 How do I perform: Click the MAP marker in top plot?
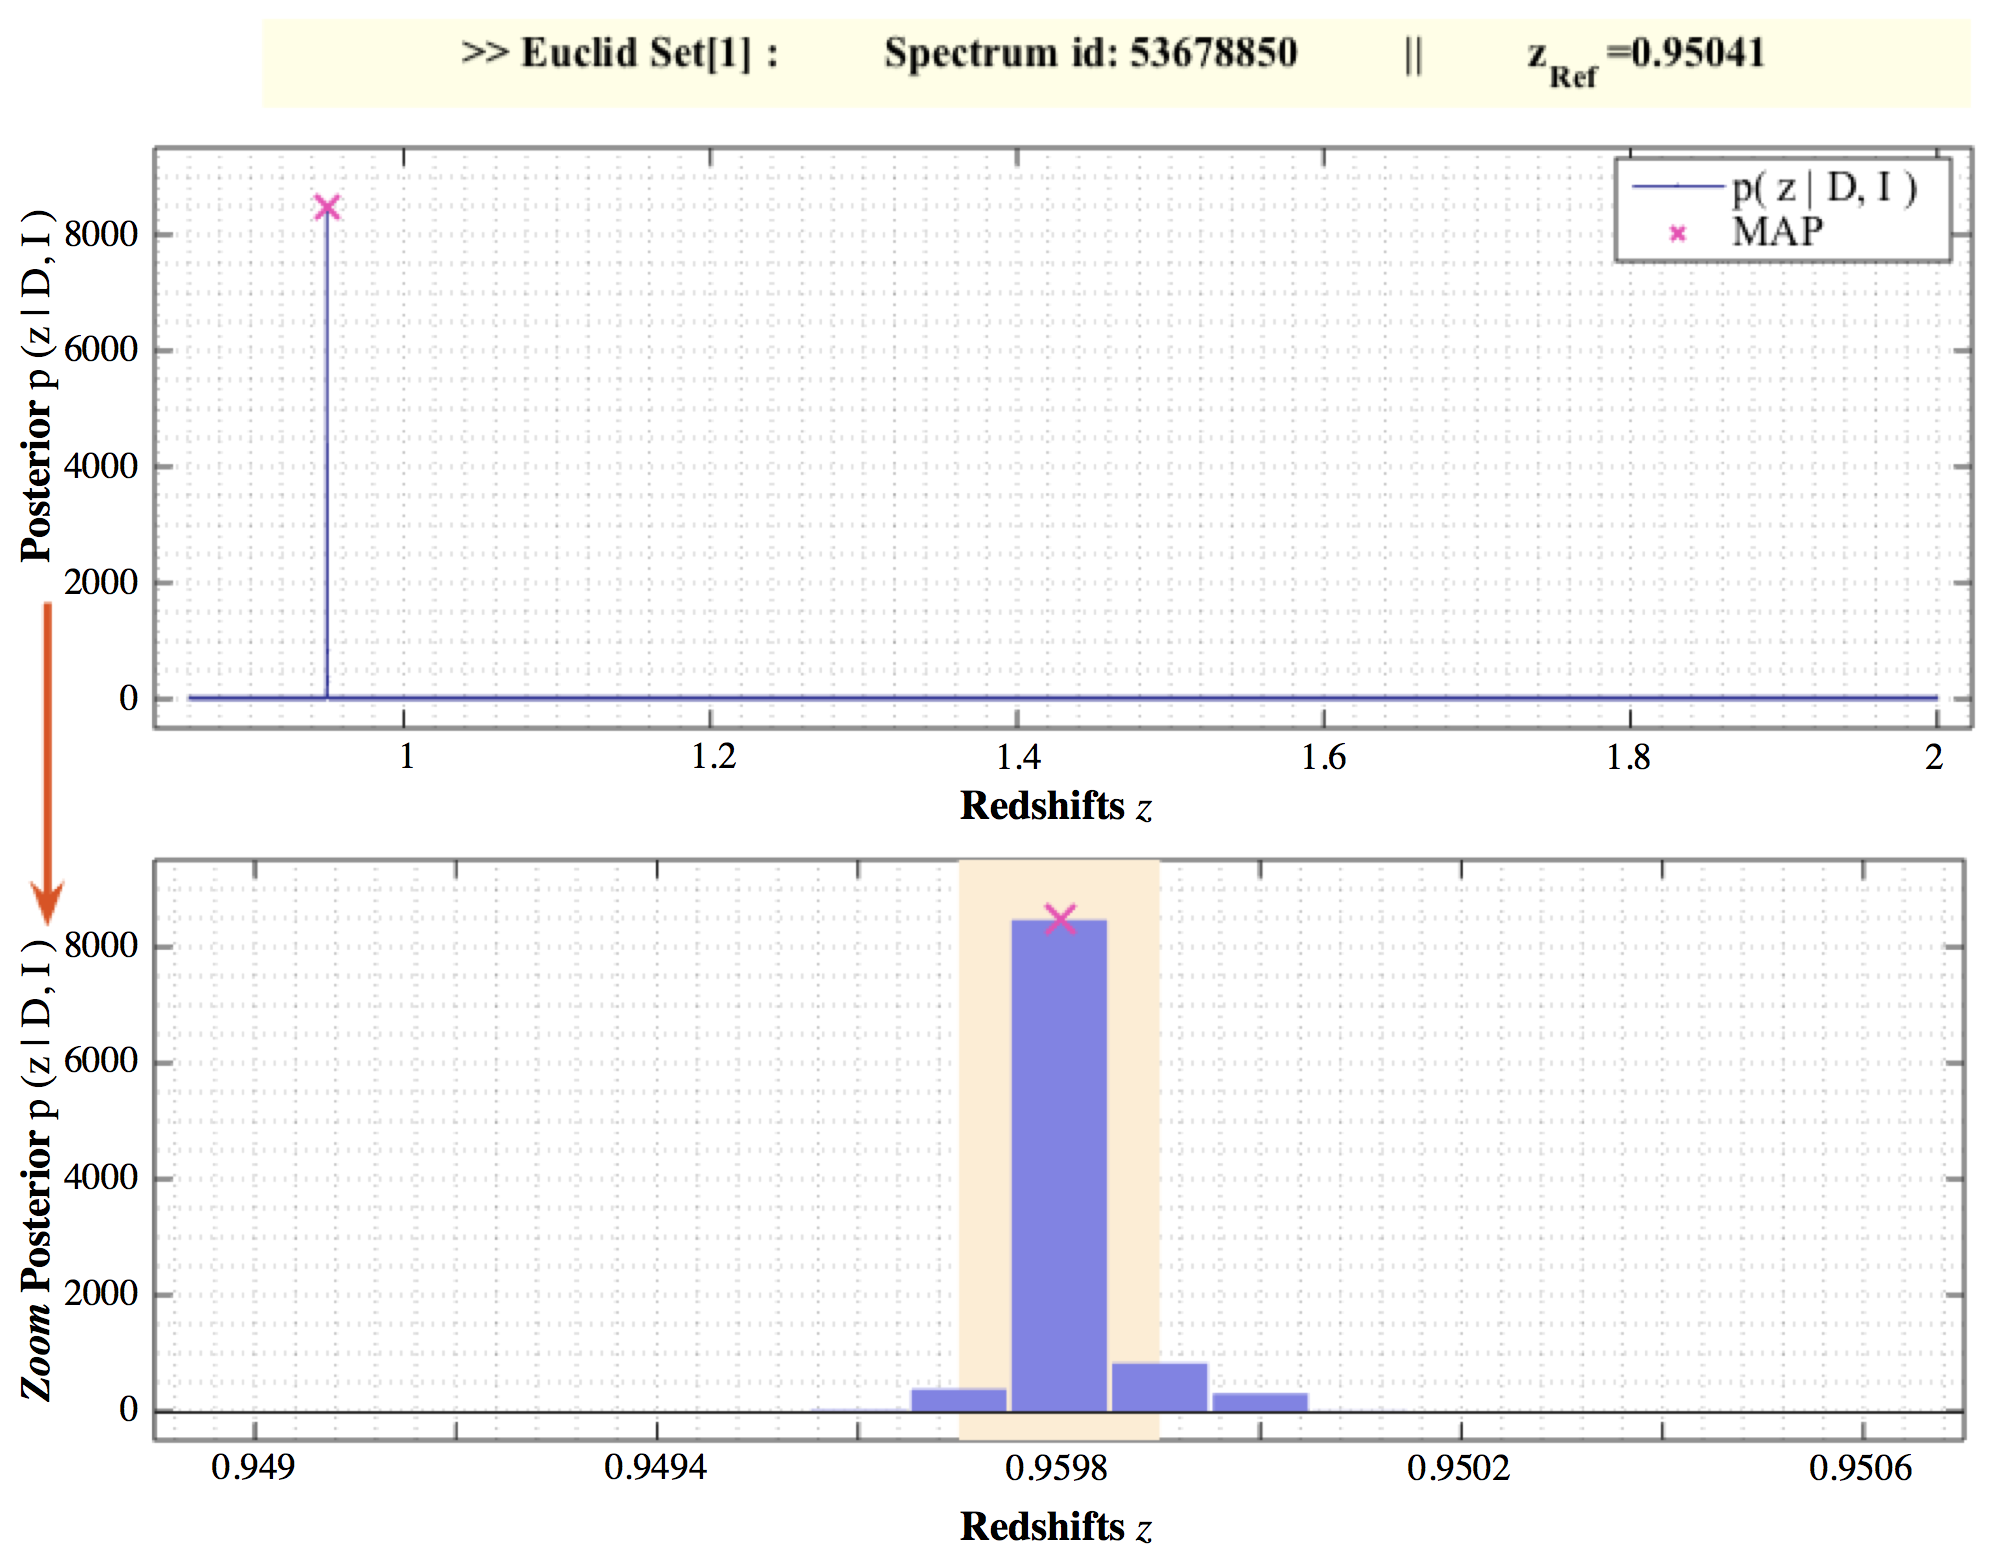327,207
